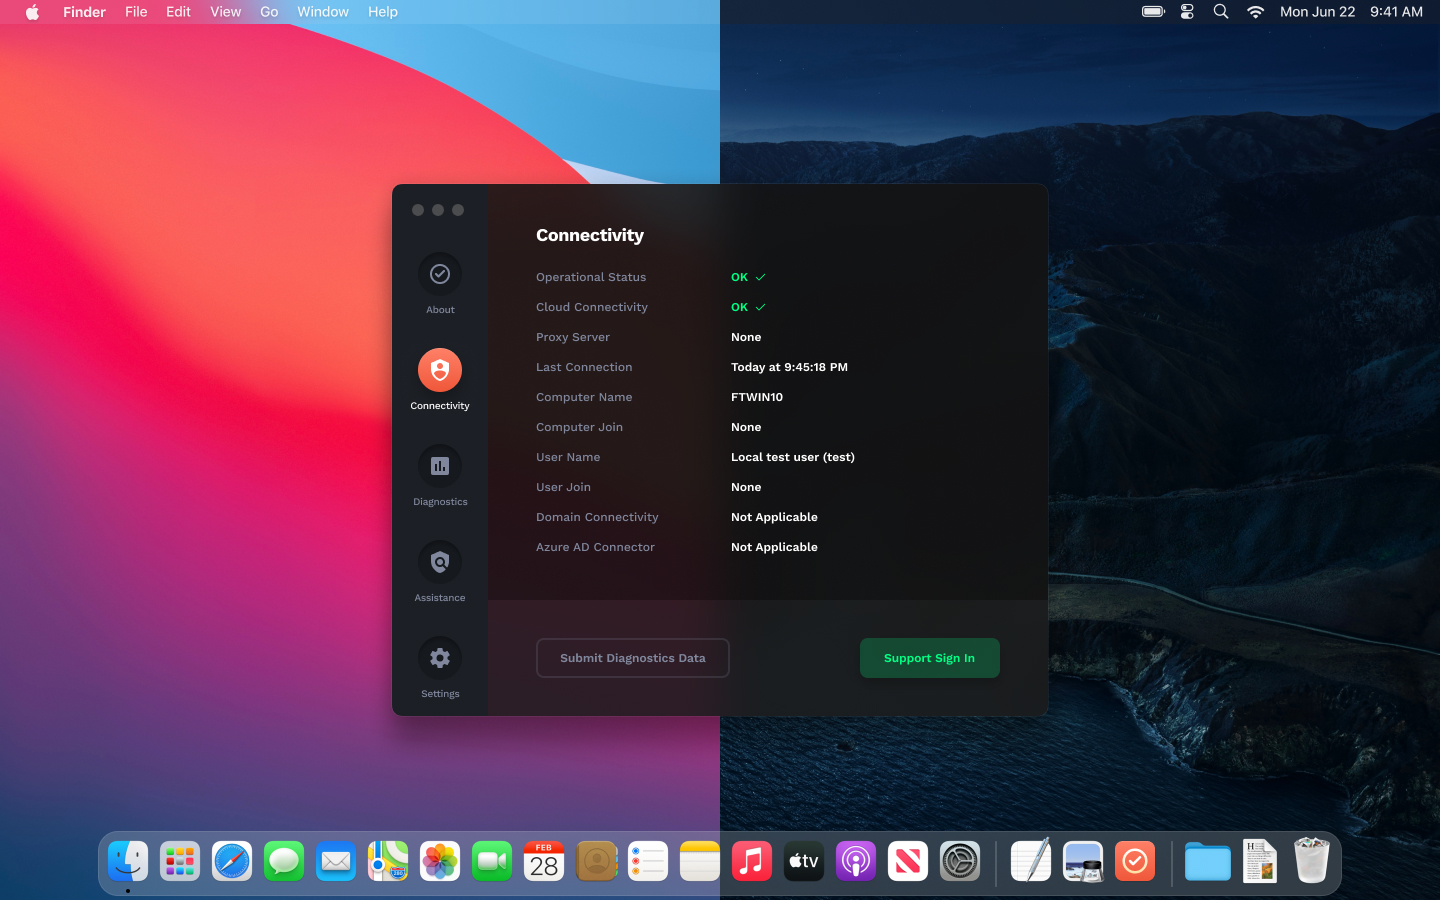Click the Apple menu logo
This screenshot has height=900, width=1440.
[x=32, y=12]
